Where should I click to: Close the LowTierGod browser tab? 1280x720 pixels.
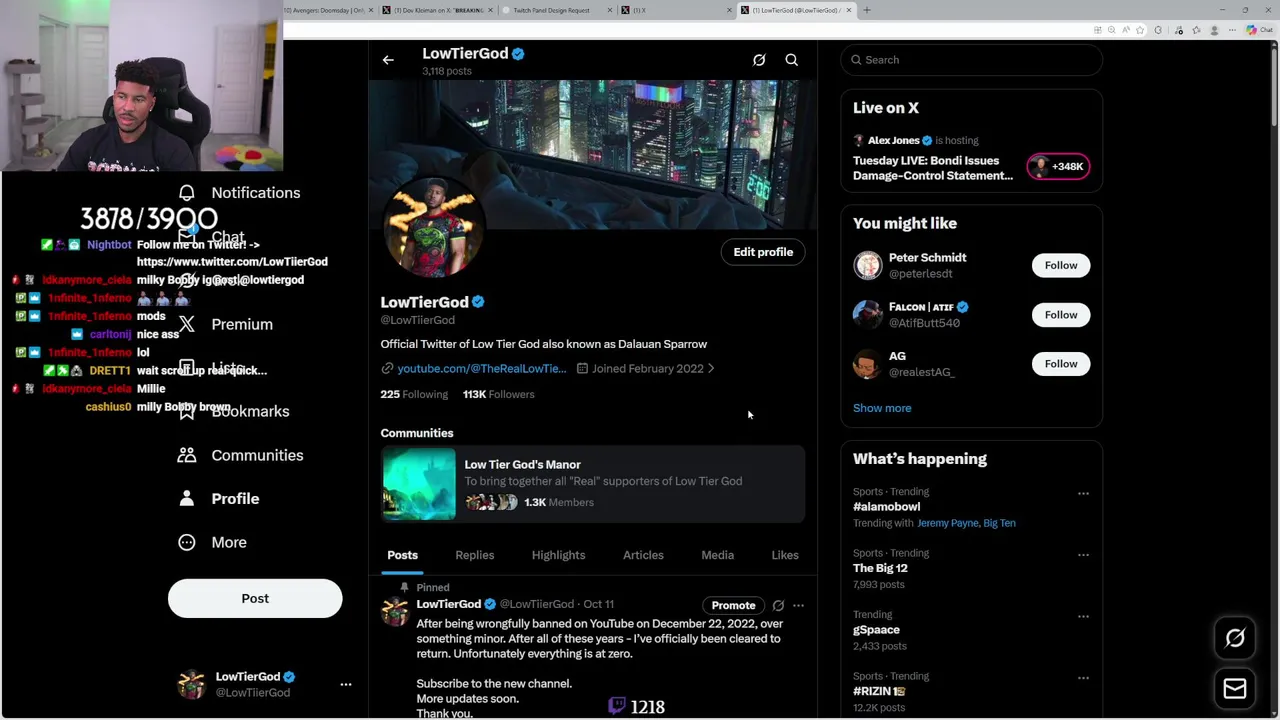click(849, 10)
